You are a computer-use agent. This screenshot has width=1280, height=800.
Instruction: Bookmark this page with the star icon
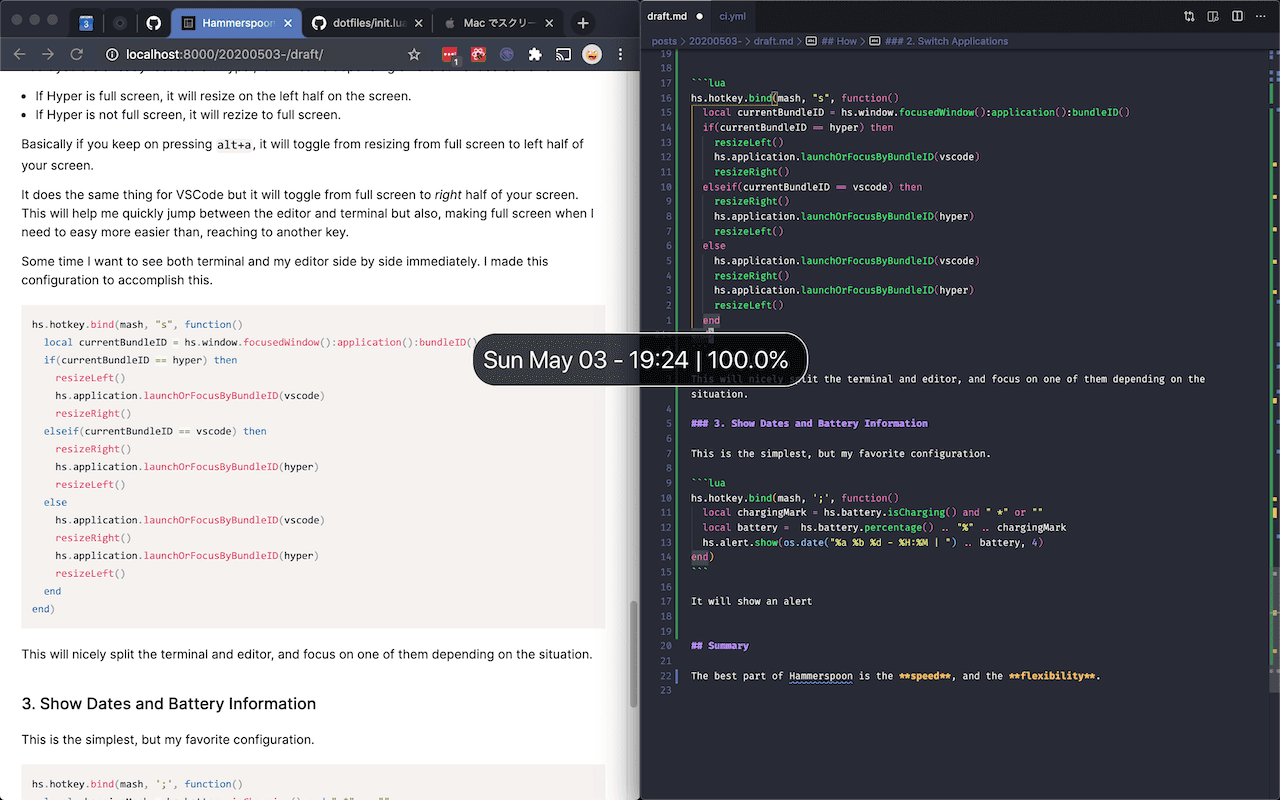click(x=414, y=54)
